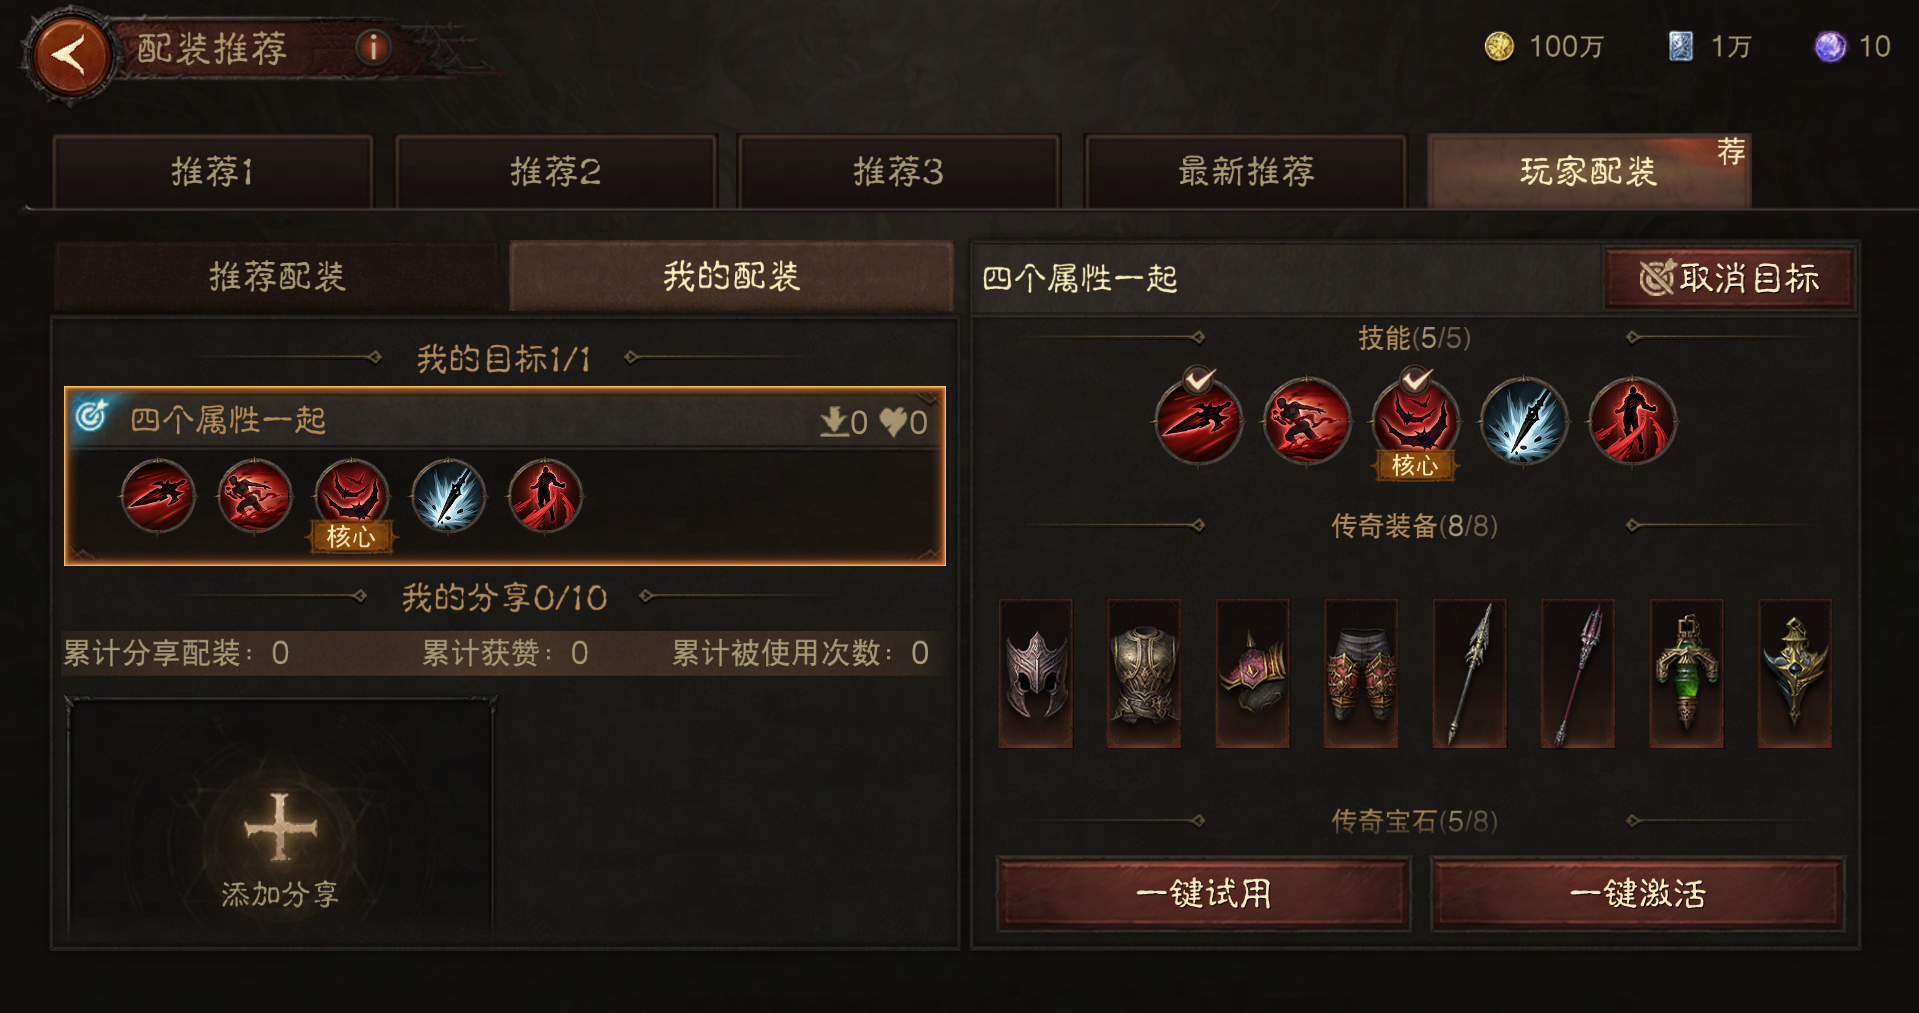Click the target icon beside 四个属性一起
The width and height of the screenshot is (1919, 1013).
click(x=92, y=415)
